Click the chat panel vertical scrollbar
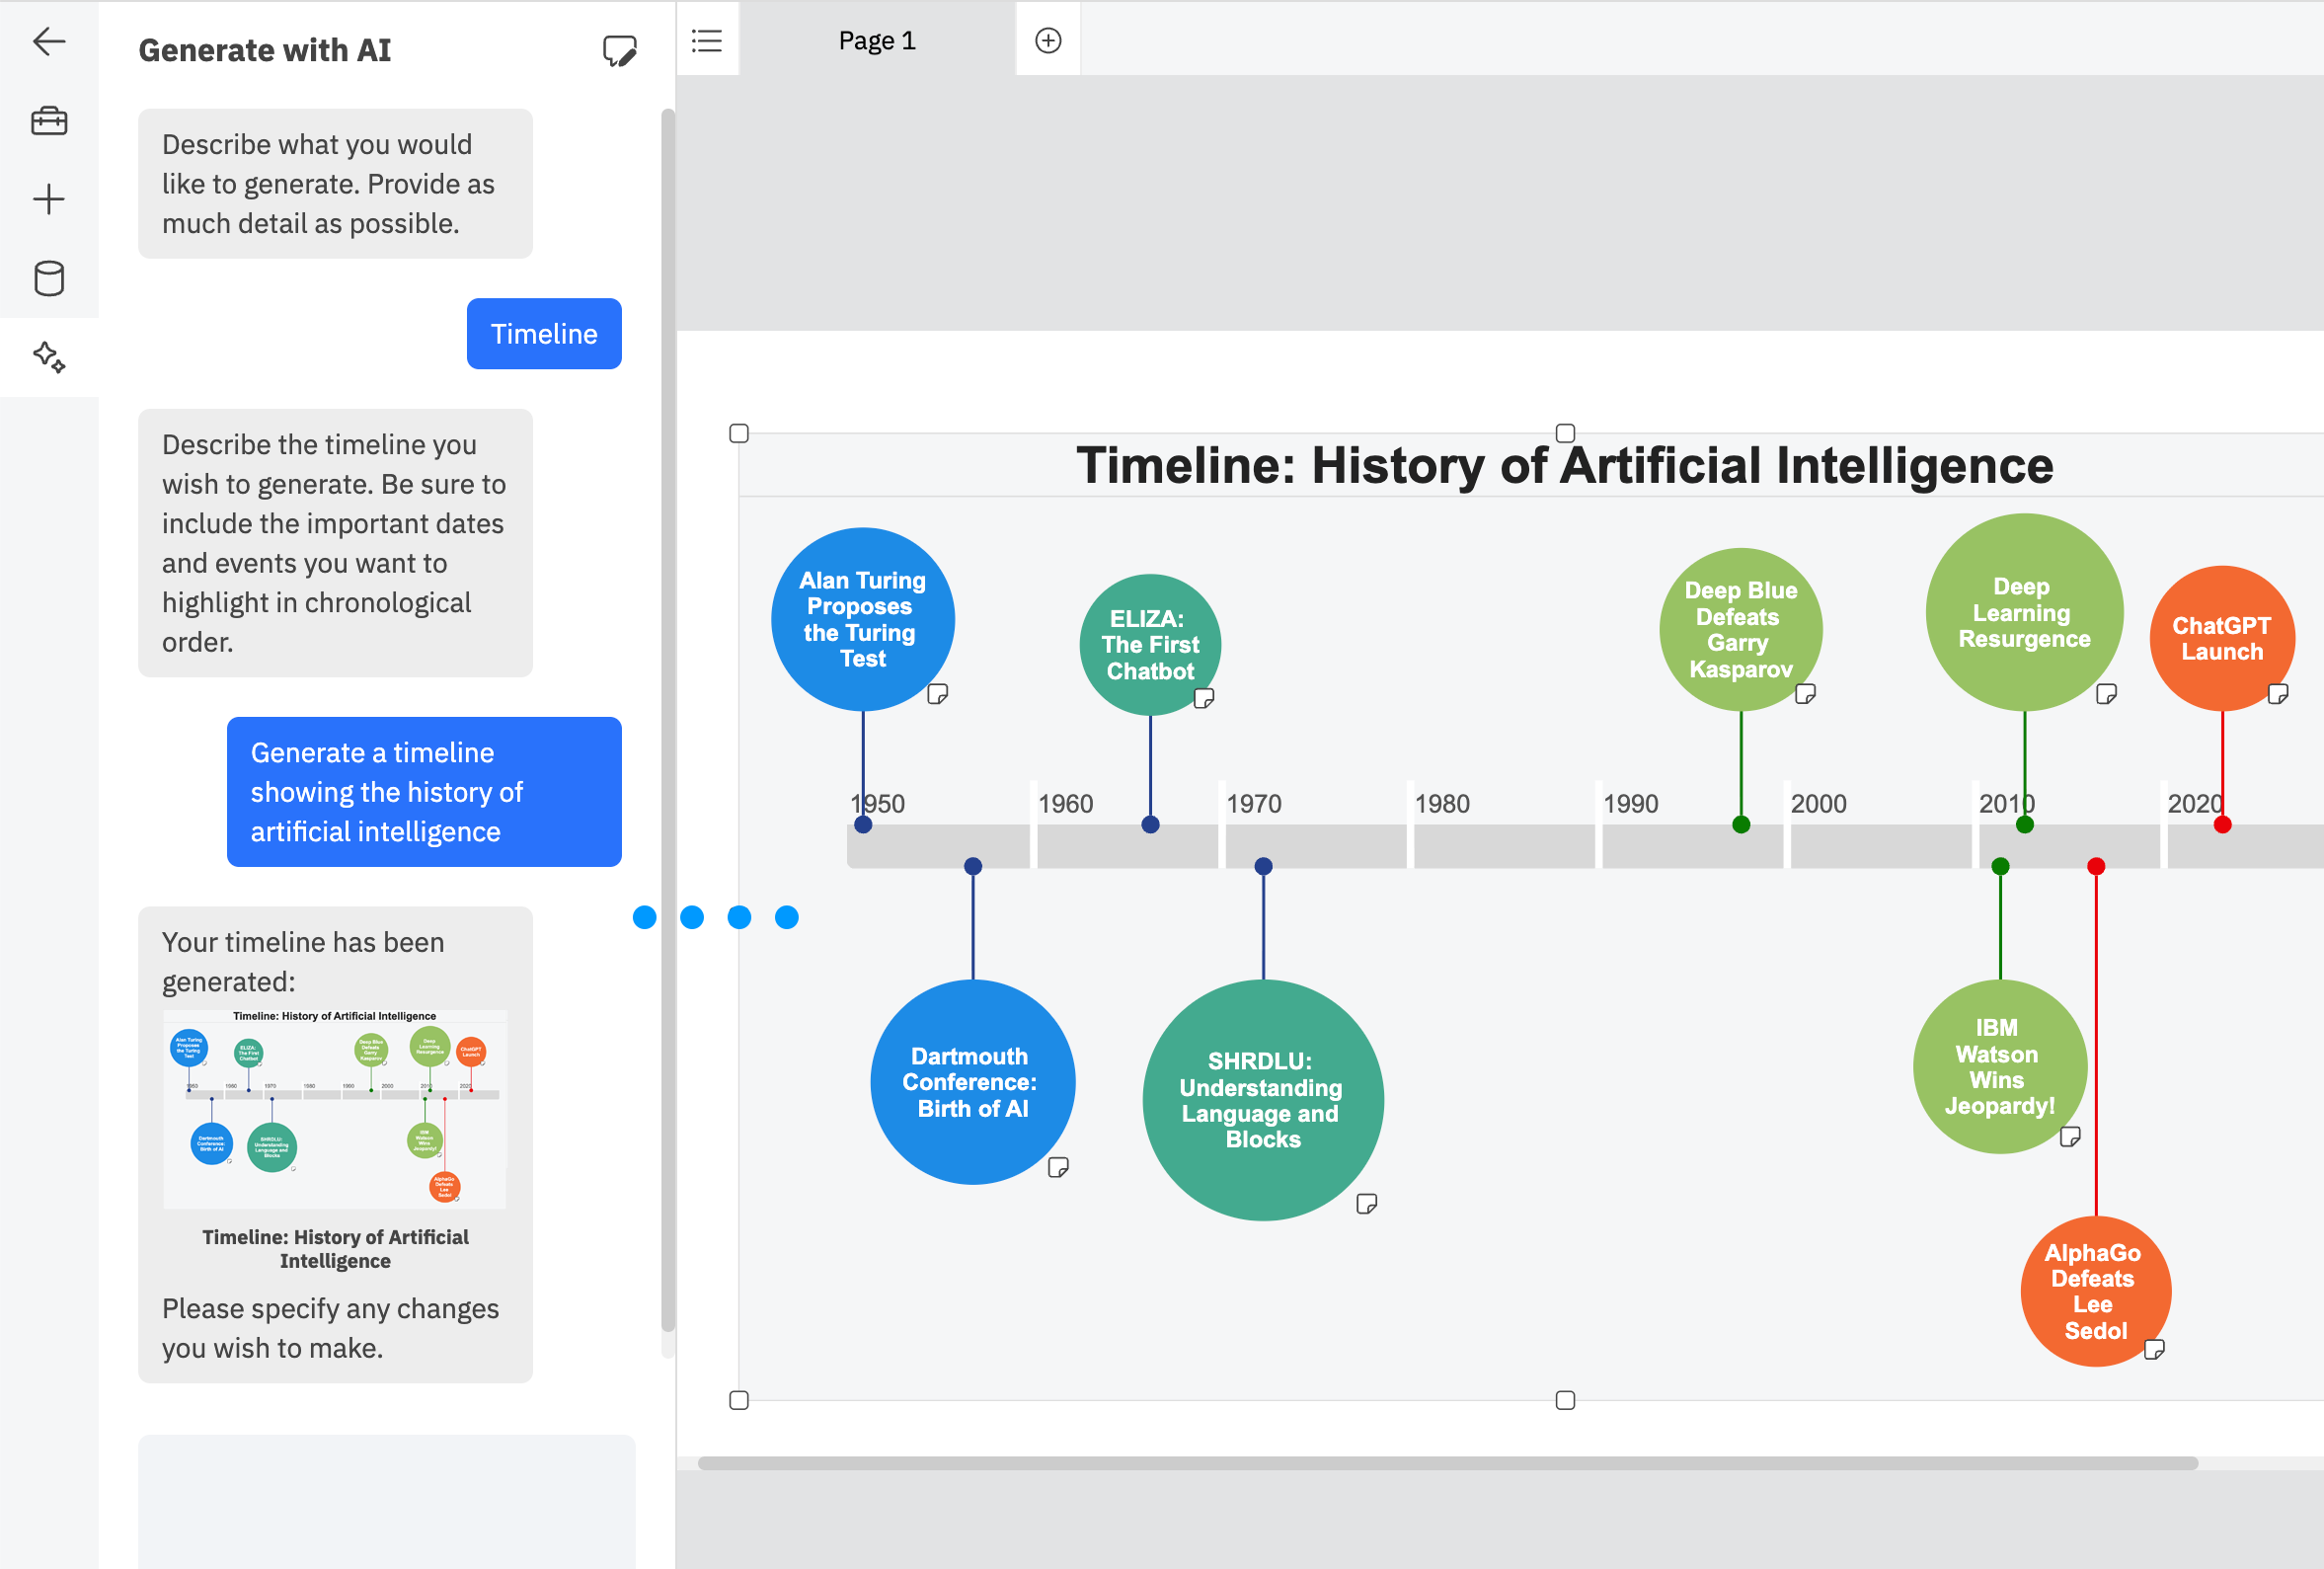This screenshot has width=2324, height=1569. coord(668,720)
